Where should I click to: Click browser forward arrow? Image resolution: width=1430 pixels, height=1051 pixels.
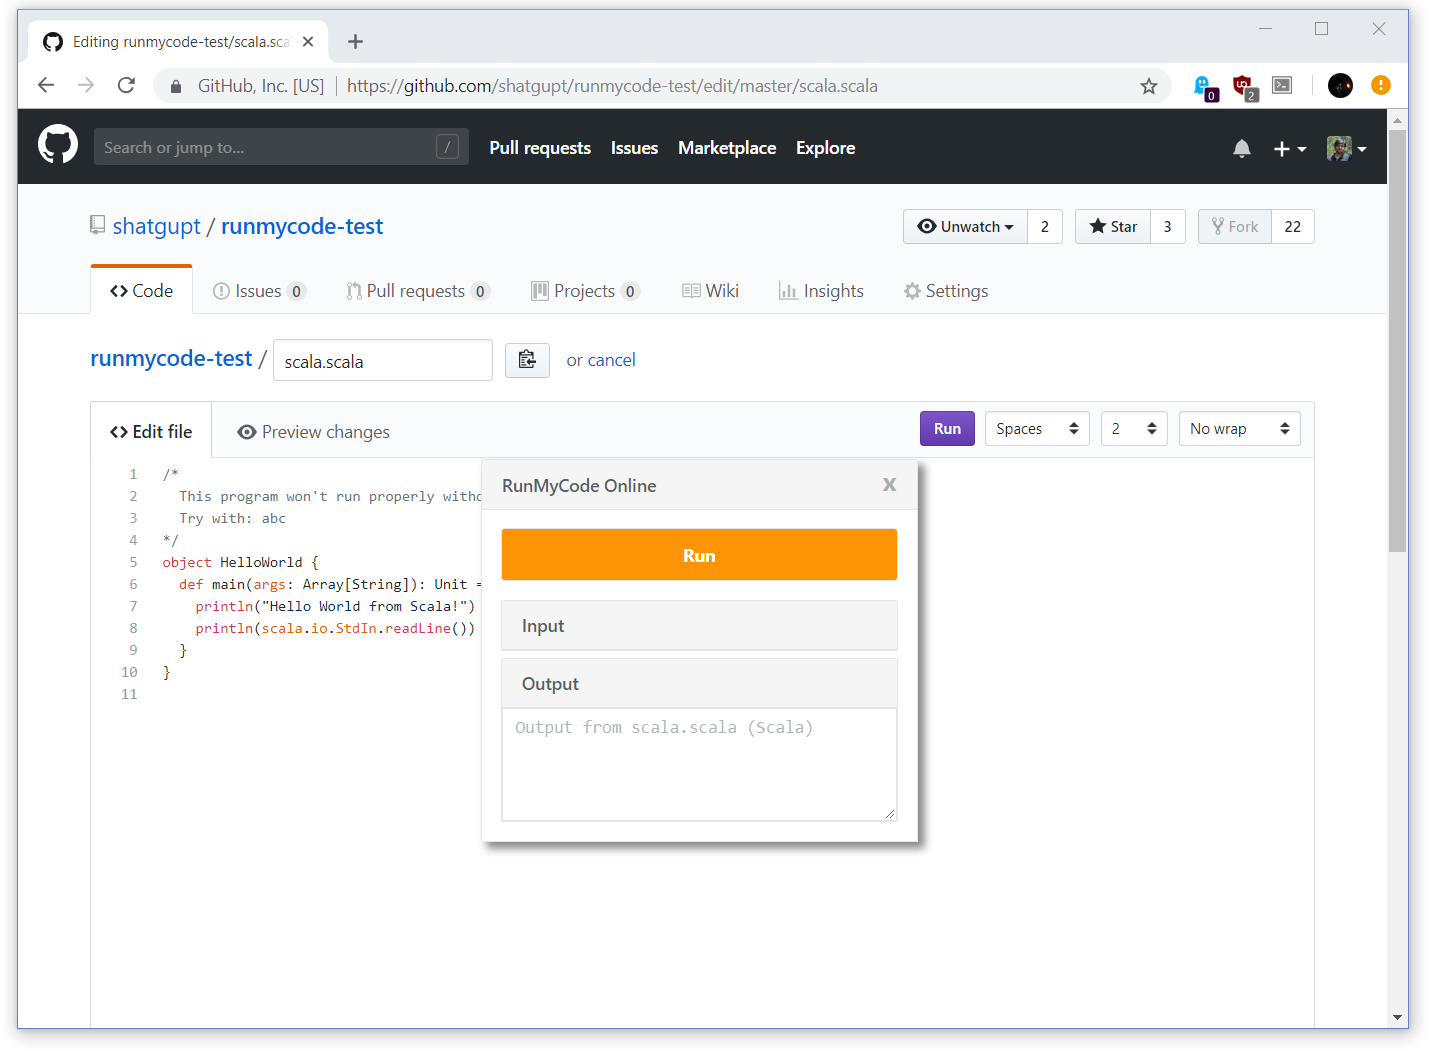(x=86, y=85)
